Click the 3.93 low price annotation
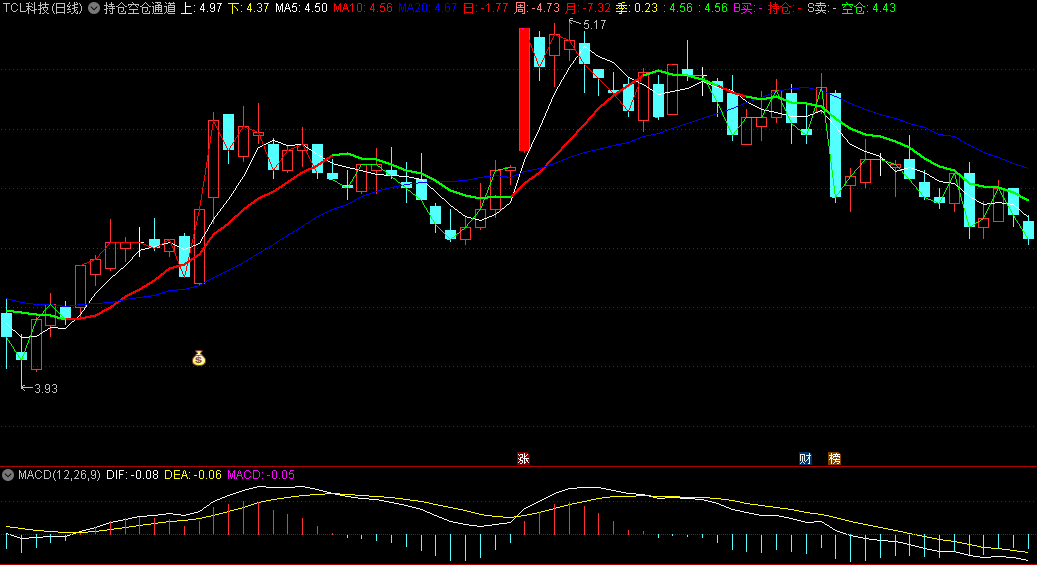The width and height of the screenshot is (1037, 565). (46, 389)
